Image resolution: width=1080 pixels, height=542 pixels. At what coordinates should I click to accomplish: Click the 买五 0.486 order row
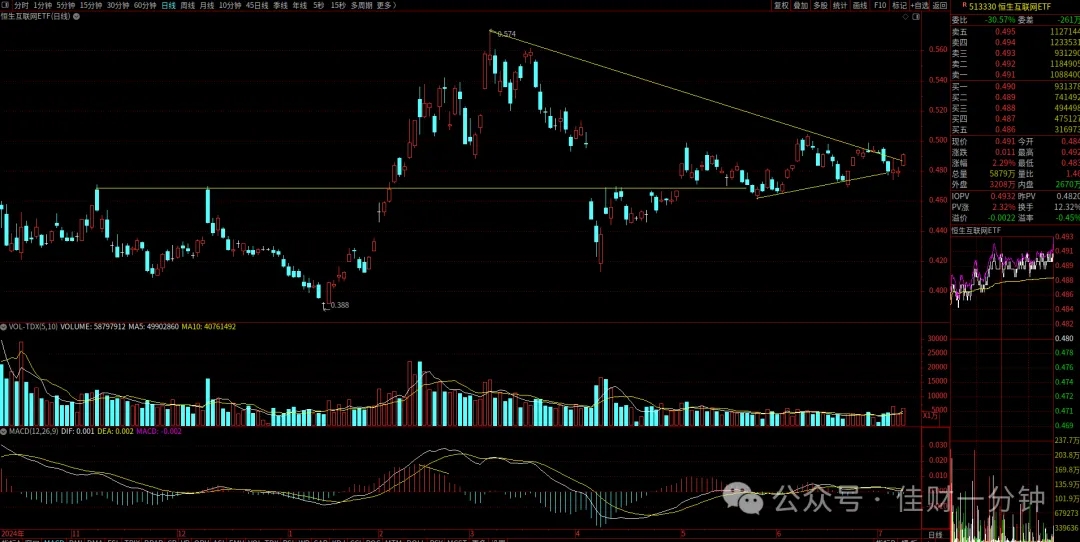(1015, 129)
